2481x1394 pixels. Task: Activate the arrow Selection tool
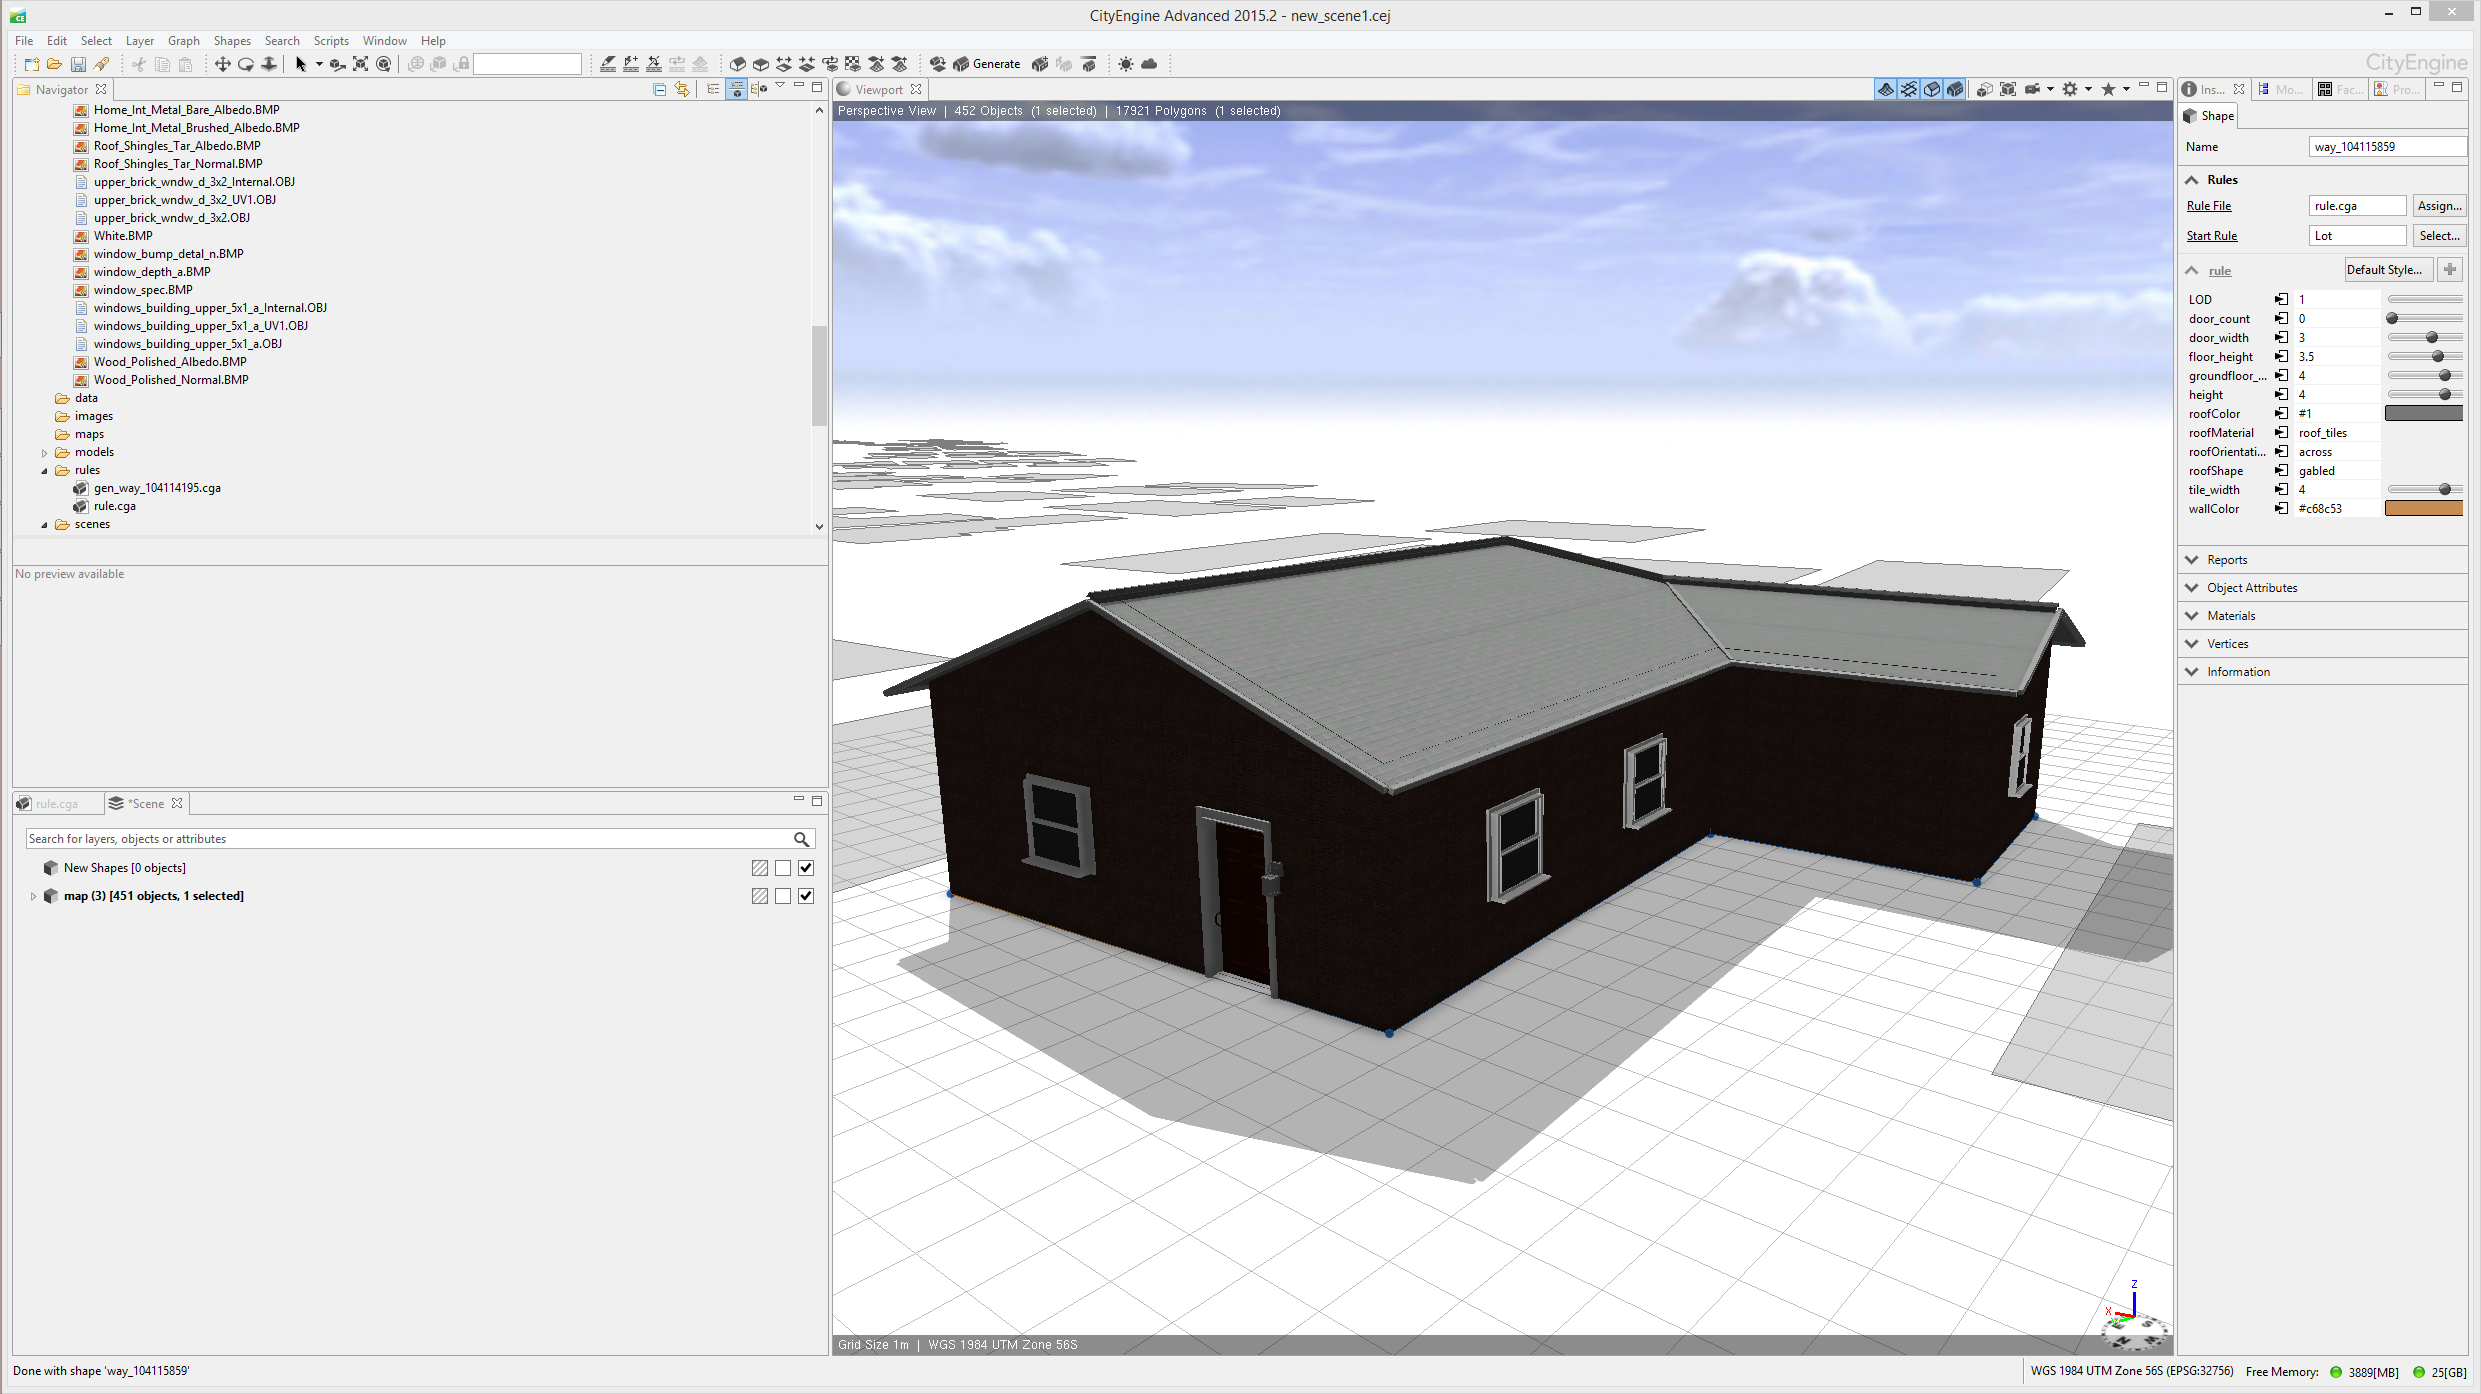300,64
